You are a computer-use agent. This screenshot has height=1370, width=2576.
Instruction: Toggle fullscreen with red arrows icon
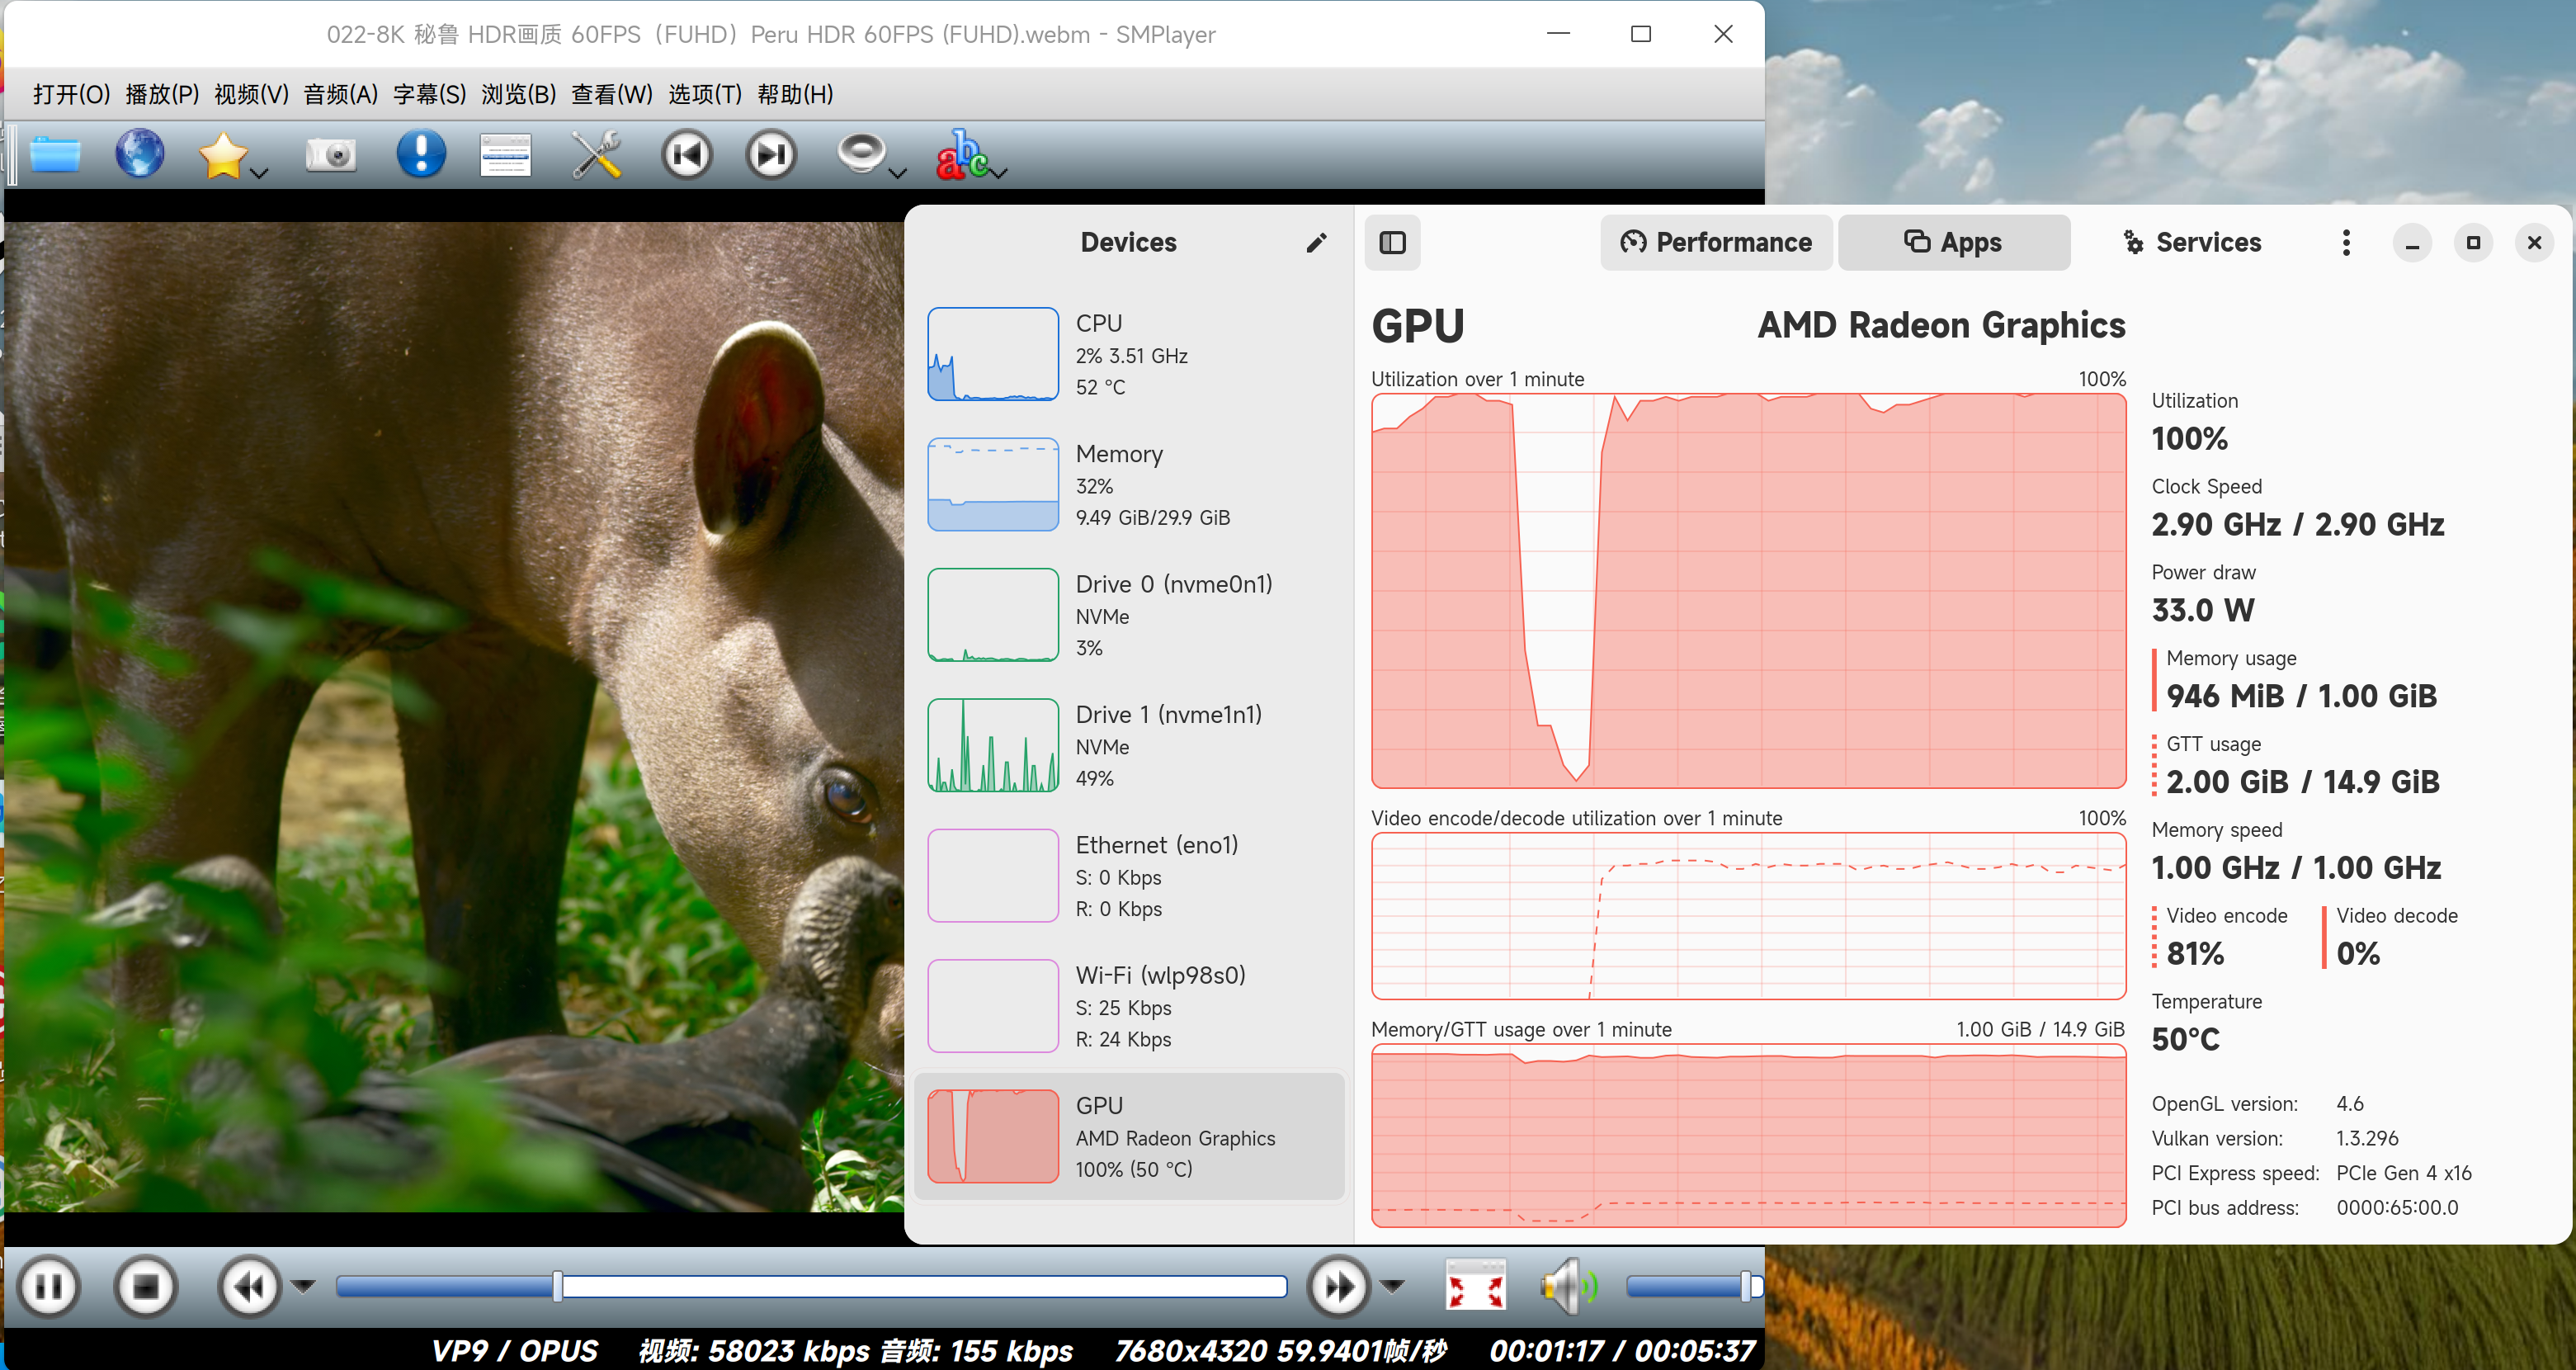tap(1475, 1286)
